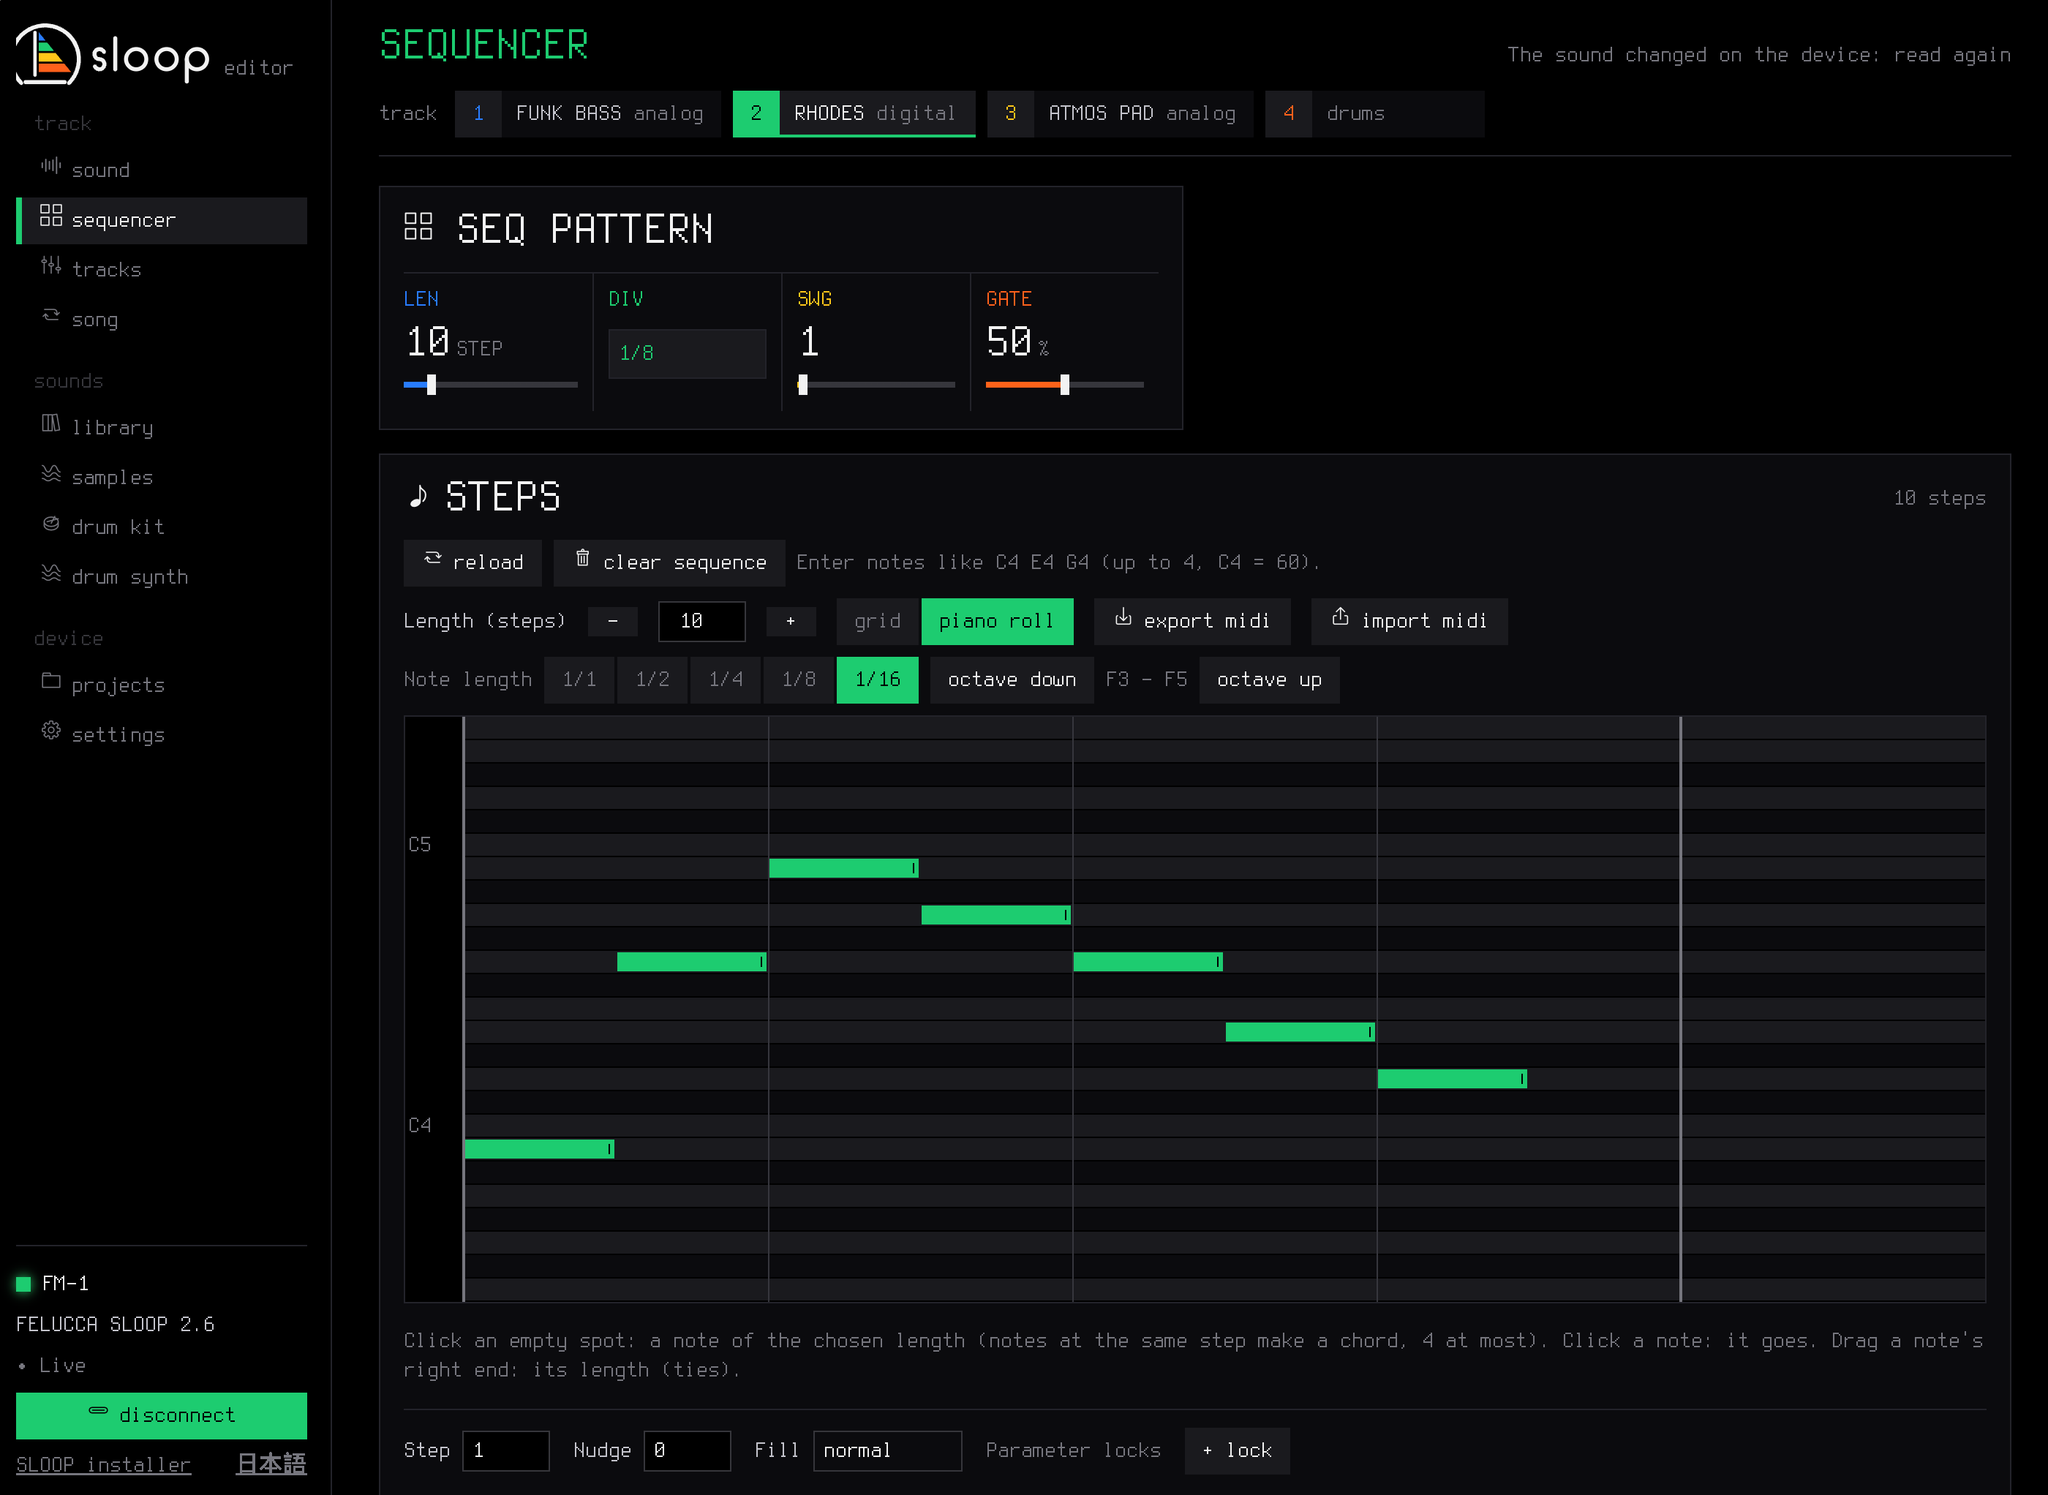Screen dimensions: 2048x1495
Task: Open samples via wave icon
Action: tap(50, 474)
